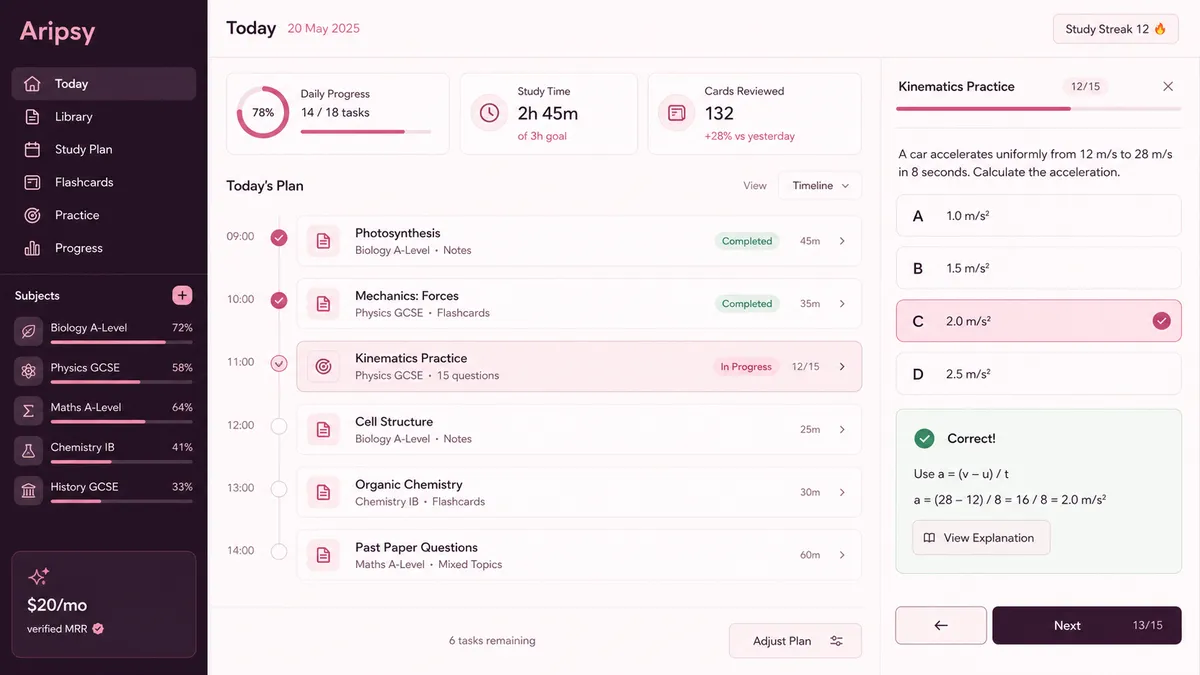This screenshot has height=675, width=1200.
Task: Expand the Photosynthesis row chevron
Action: point(842,241)
